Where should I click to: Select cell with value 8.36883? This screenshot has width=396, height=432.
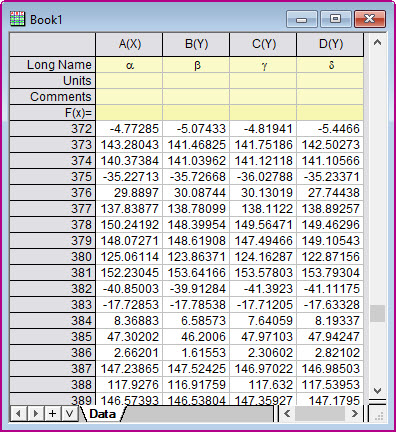(129, 321)
